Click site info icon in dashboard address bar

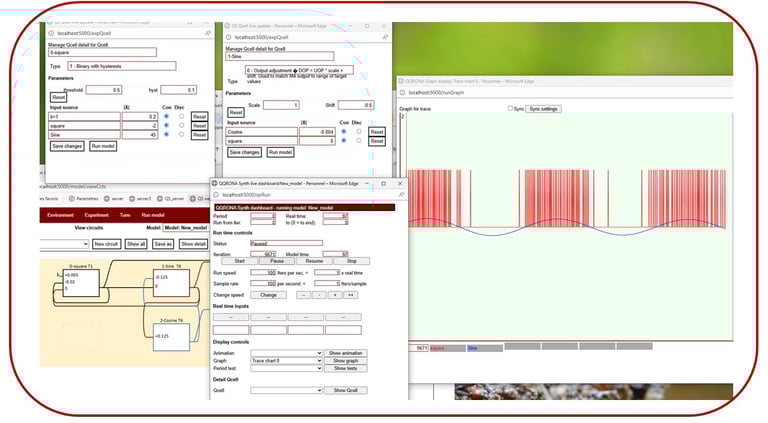point(216,194)
